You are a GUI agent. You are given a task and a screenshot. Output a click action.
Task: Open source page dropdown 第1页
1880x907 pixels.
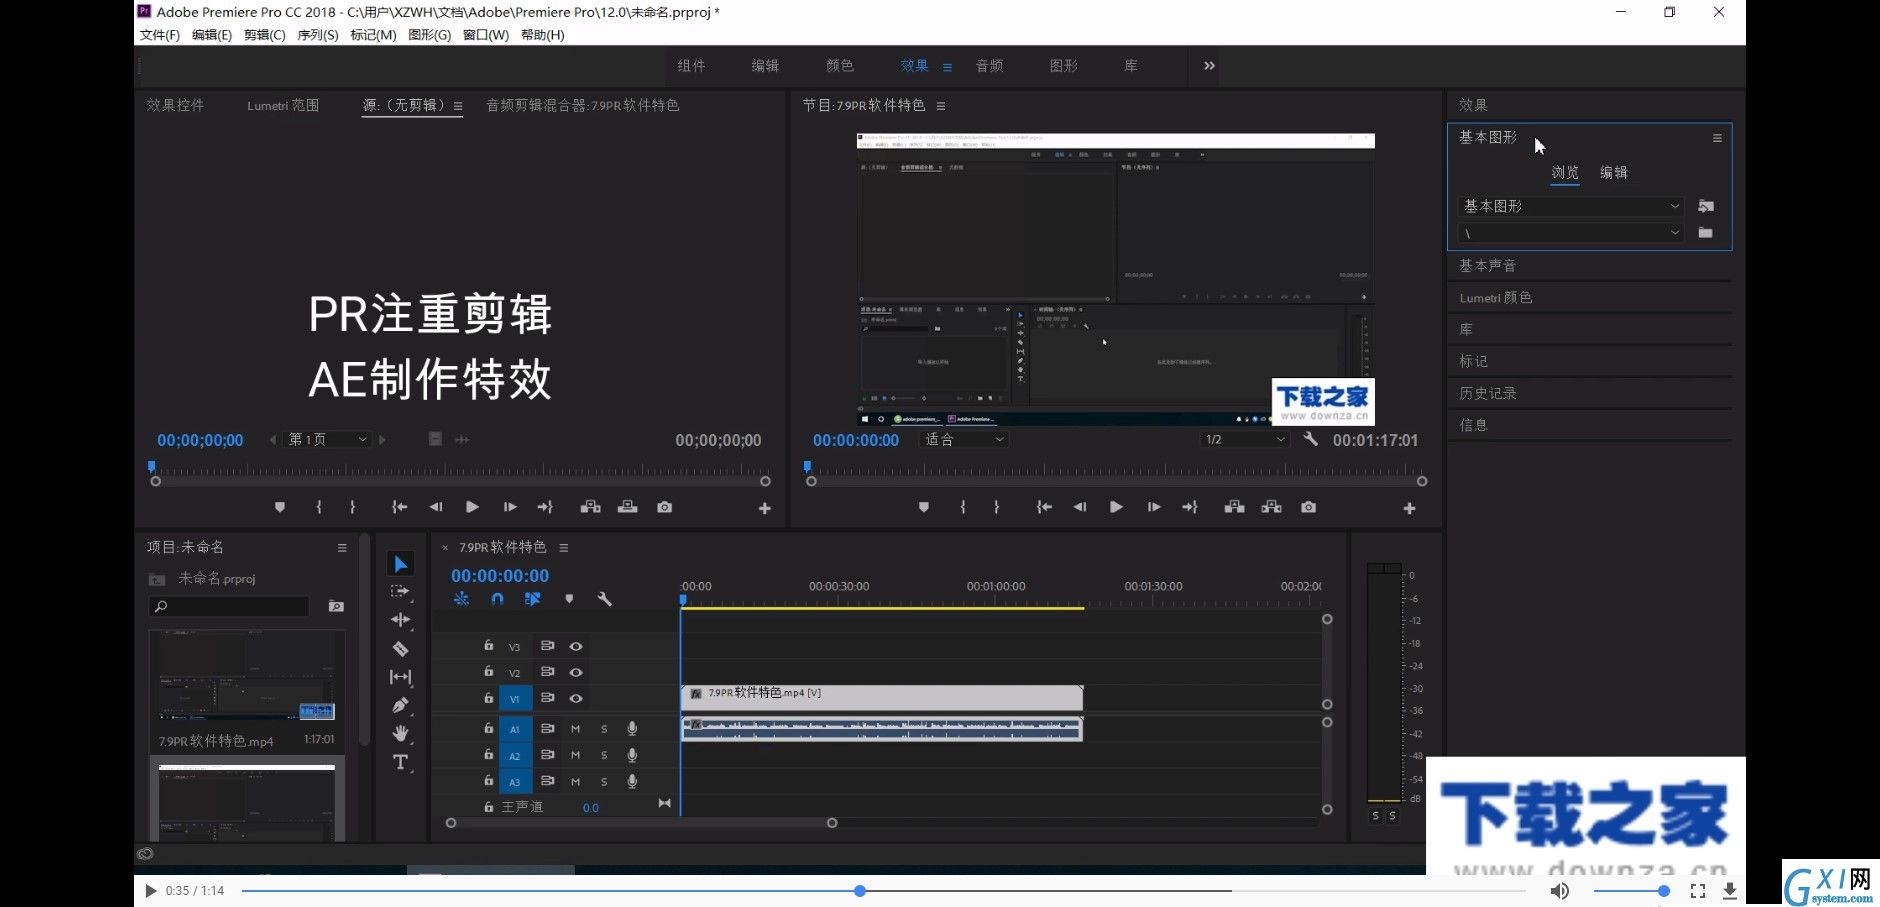pyautogui.click(x=328, y=439)
